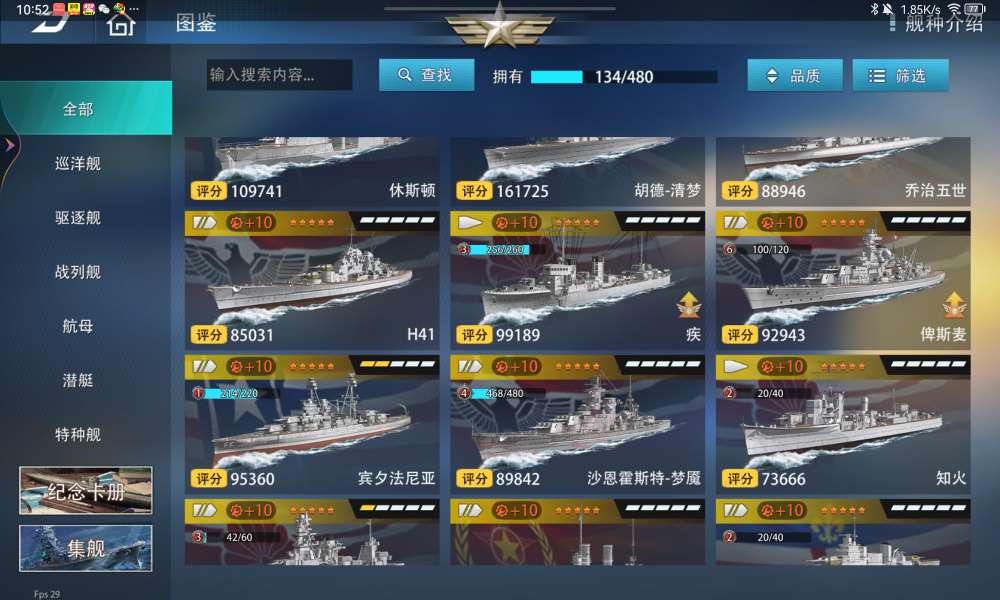Viewport: 1000px width, 600px height.
Task: Select the 战列舰 category
Action: pyautogui.click(x=78, y=272)
